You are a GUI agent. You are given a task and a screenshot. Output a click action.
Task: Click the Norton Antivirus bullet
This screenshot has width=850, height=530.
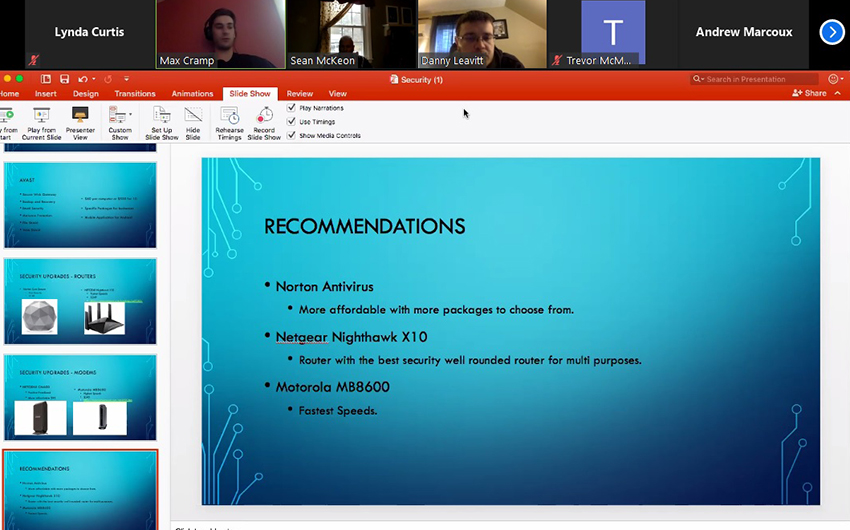324,287
